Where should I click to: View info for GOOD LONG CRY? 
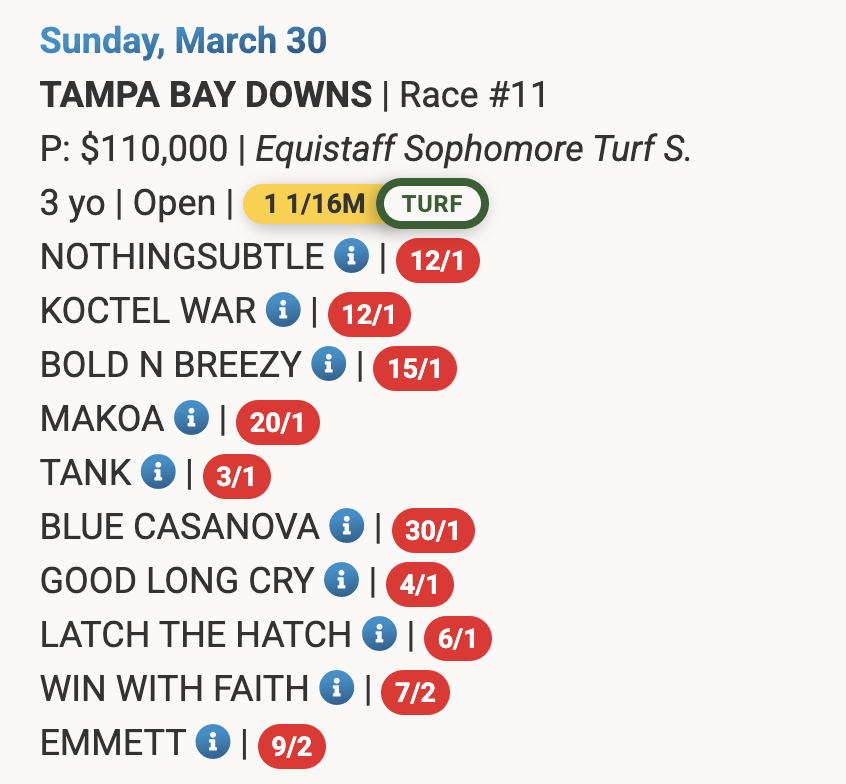[341, 580]
